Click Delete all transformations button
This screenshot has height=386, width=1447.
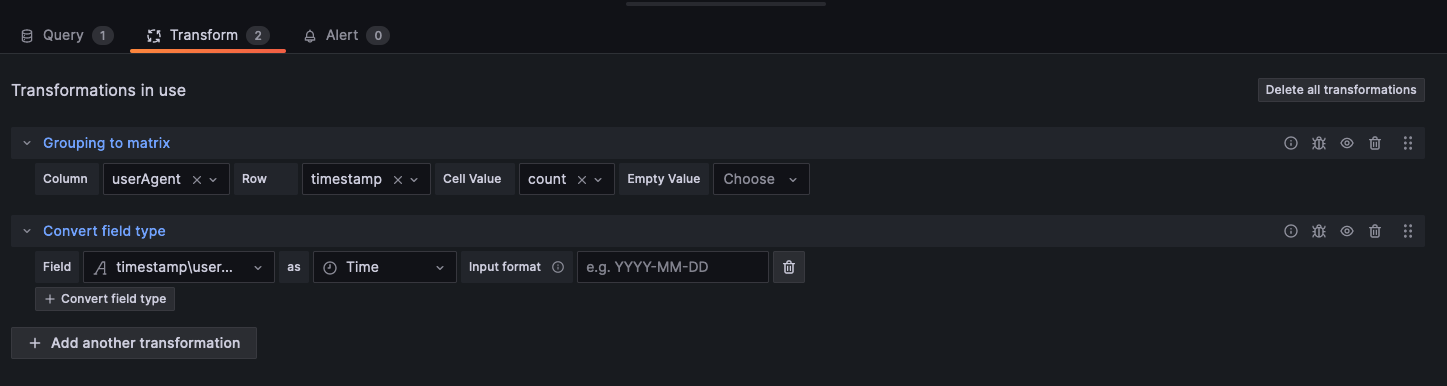coord(1341,90)
